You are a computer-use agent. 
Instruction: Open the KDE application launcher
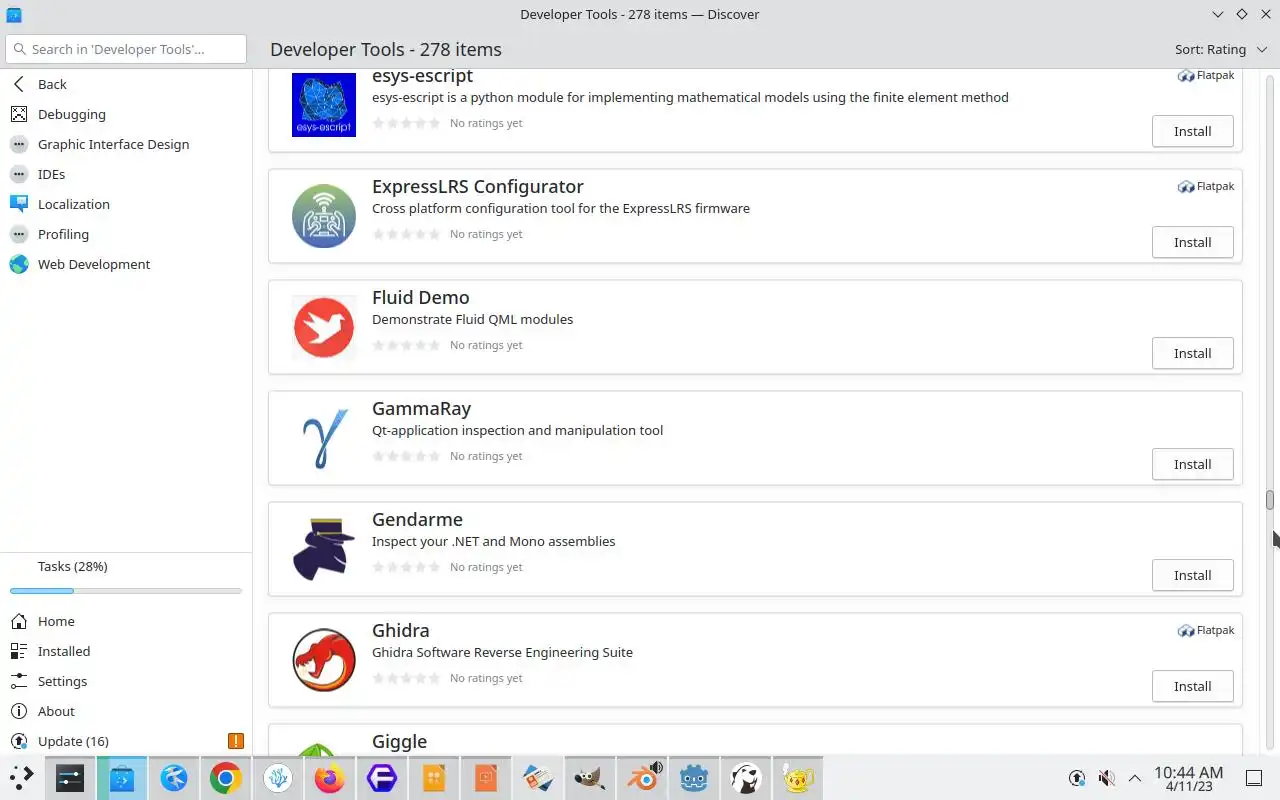[x=21, y=778]
